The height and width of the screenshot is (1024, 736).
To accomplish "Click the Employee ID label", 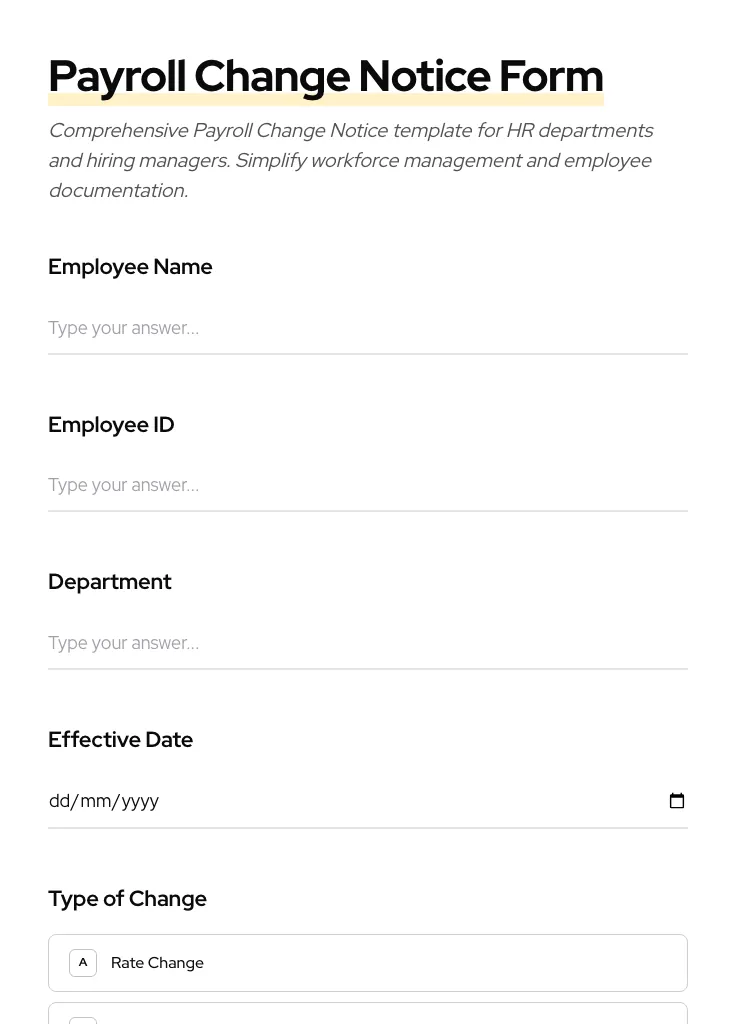I will [111, 424].
